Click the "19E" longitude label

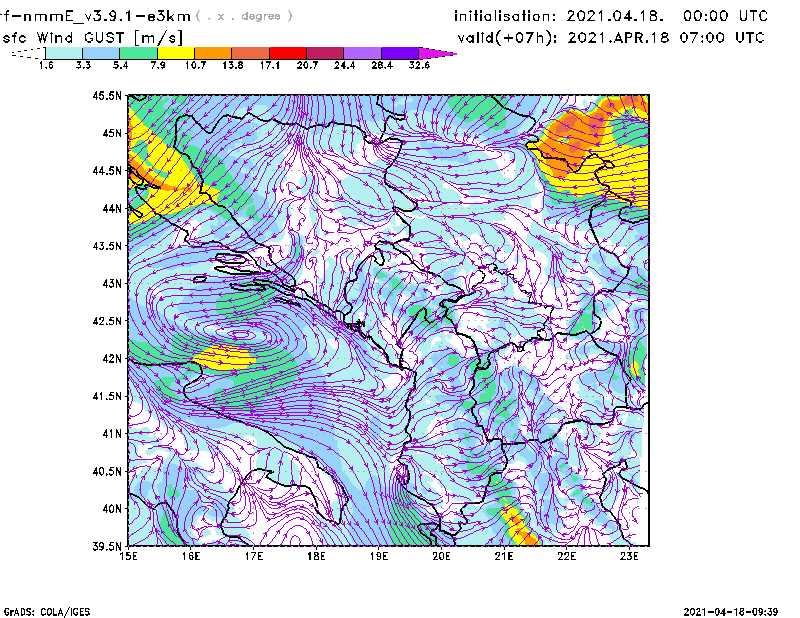click(379, 556)
